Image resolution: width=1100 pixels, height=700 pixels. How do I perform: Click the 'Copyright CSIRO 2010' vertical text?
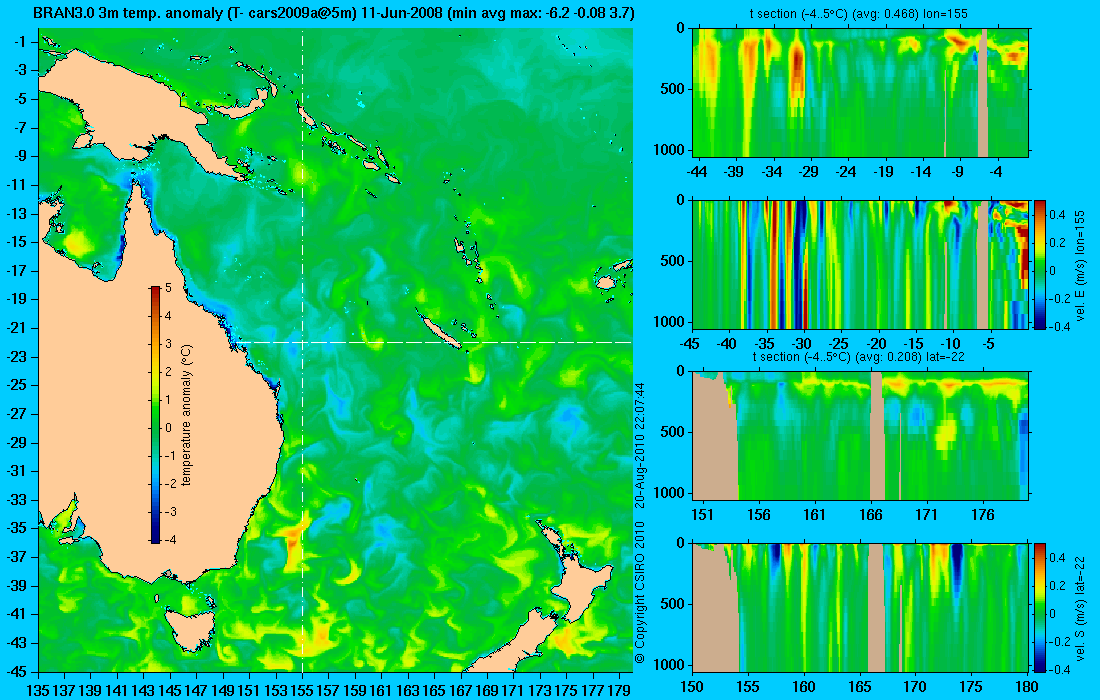pos(639,593)
